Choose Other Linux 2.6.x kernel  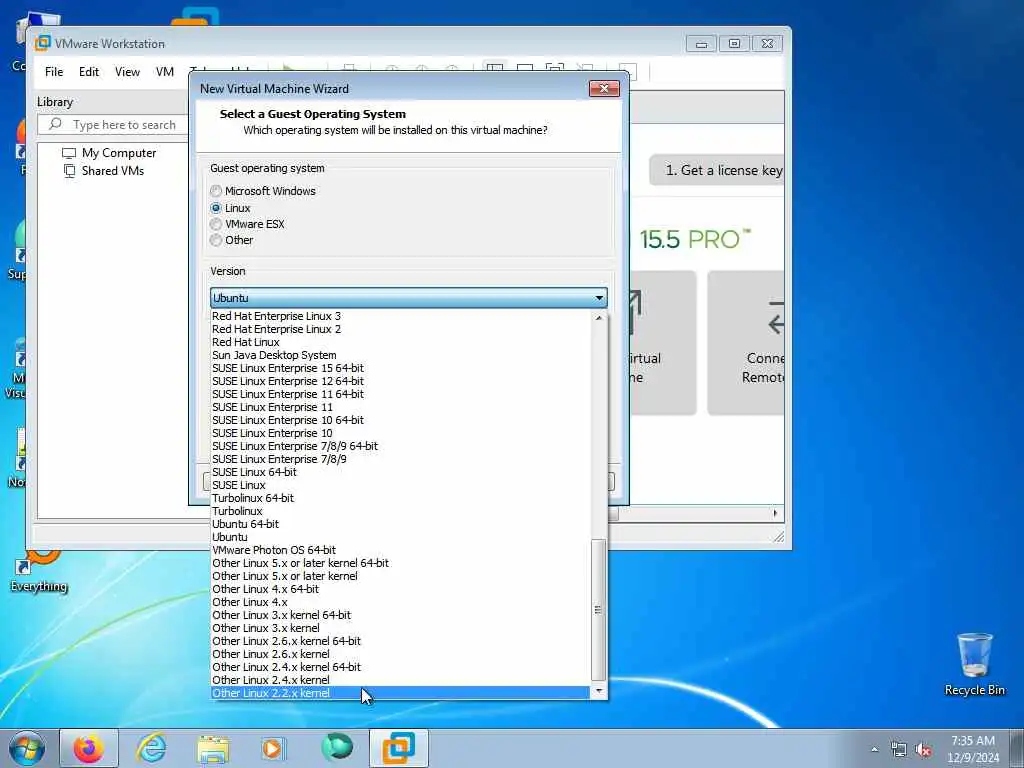(400, 654)
